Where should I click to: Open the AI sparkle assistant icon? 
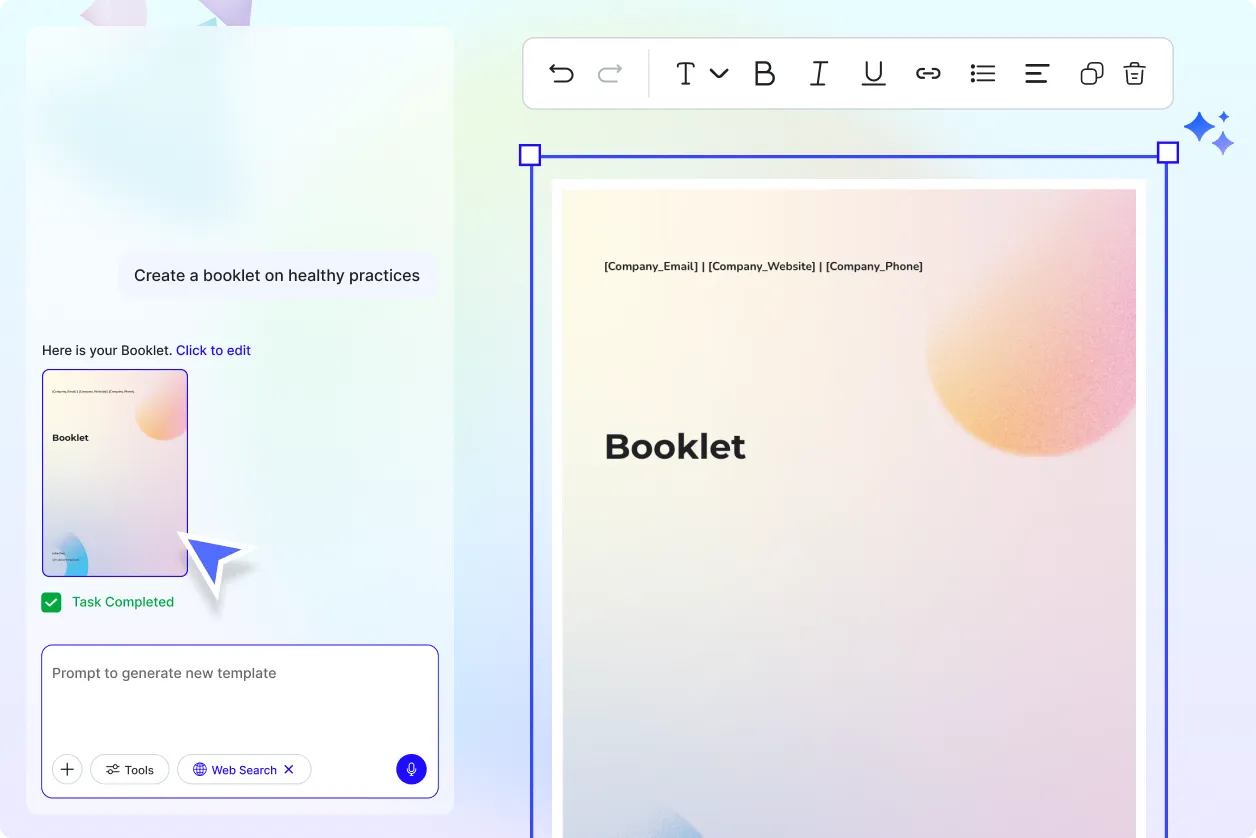[x=1209, y=133]
